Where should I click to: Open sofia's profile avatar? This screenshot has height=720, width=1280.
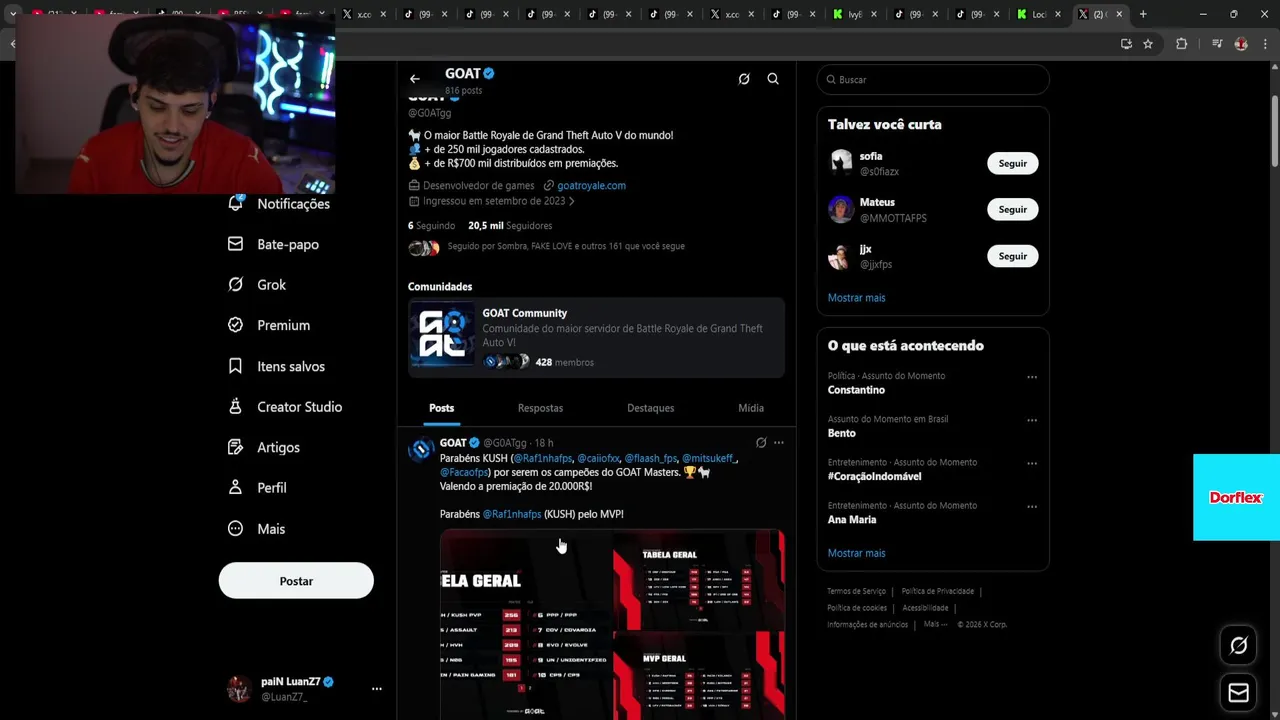pyautogui.click(x=841, y=163)
